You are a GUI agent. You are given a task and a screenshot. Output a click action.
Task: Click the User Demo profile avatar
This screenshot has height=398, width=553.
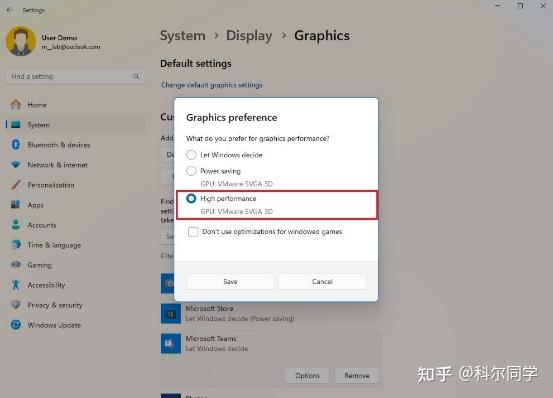coord(20,41)
